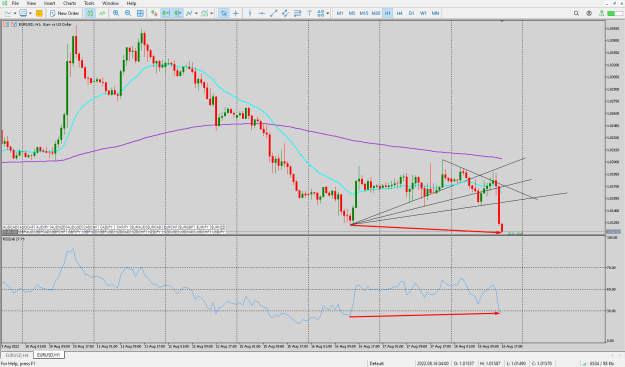Click the green signals icon

(x=601, y=13)
